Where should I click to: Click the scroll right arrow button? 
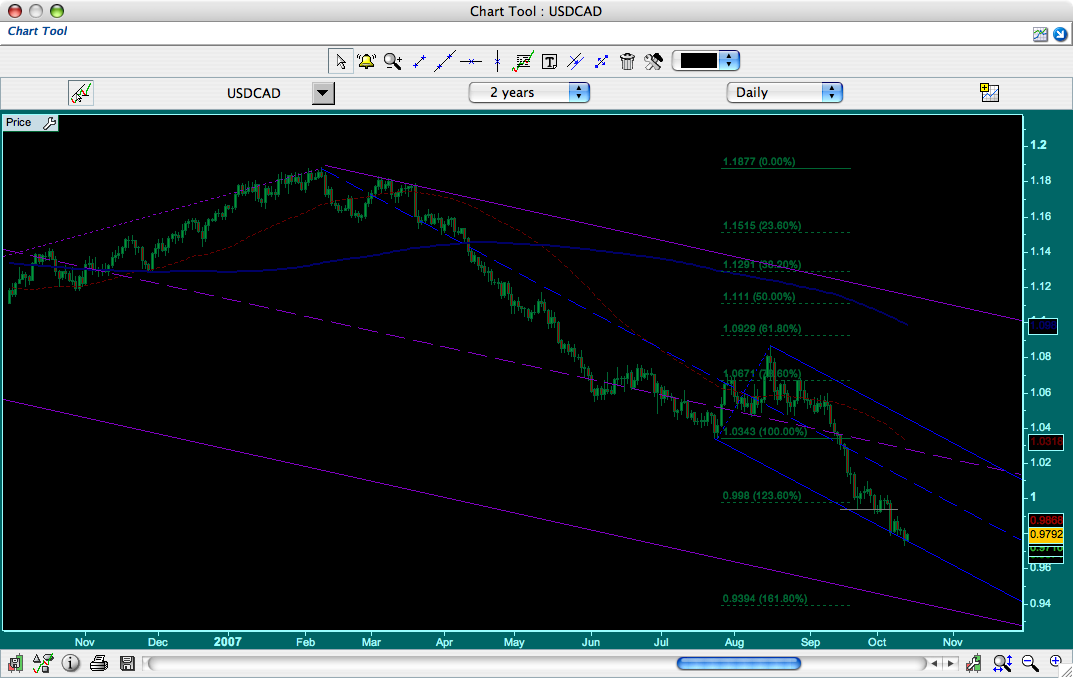[950, 663]
